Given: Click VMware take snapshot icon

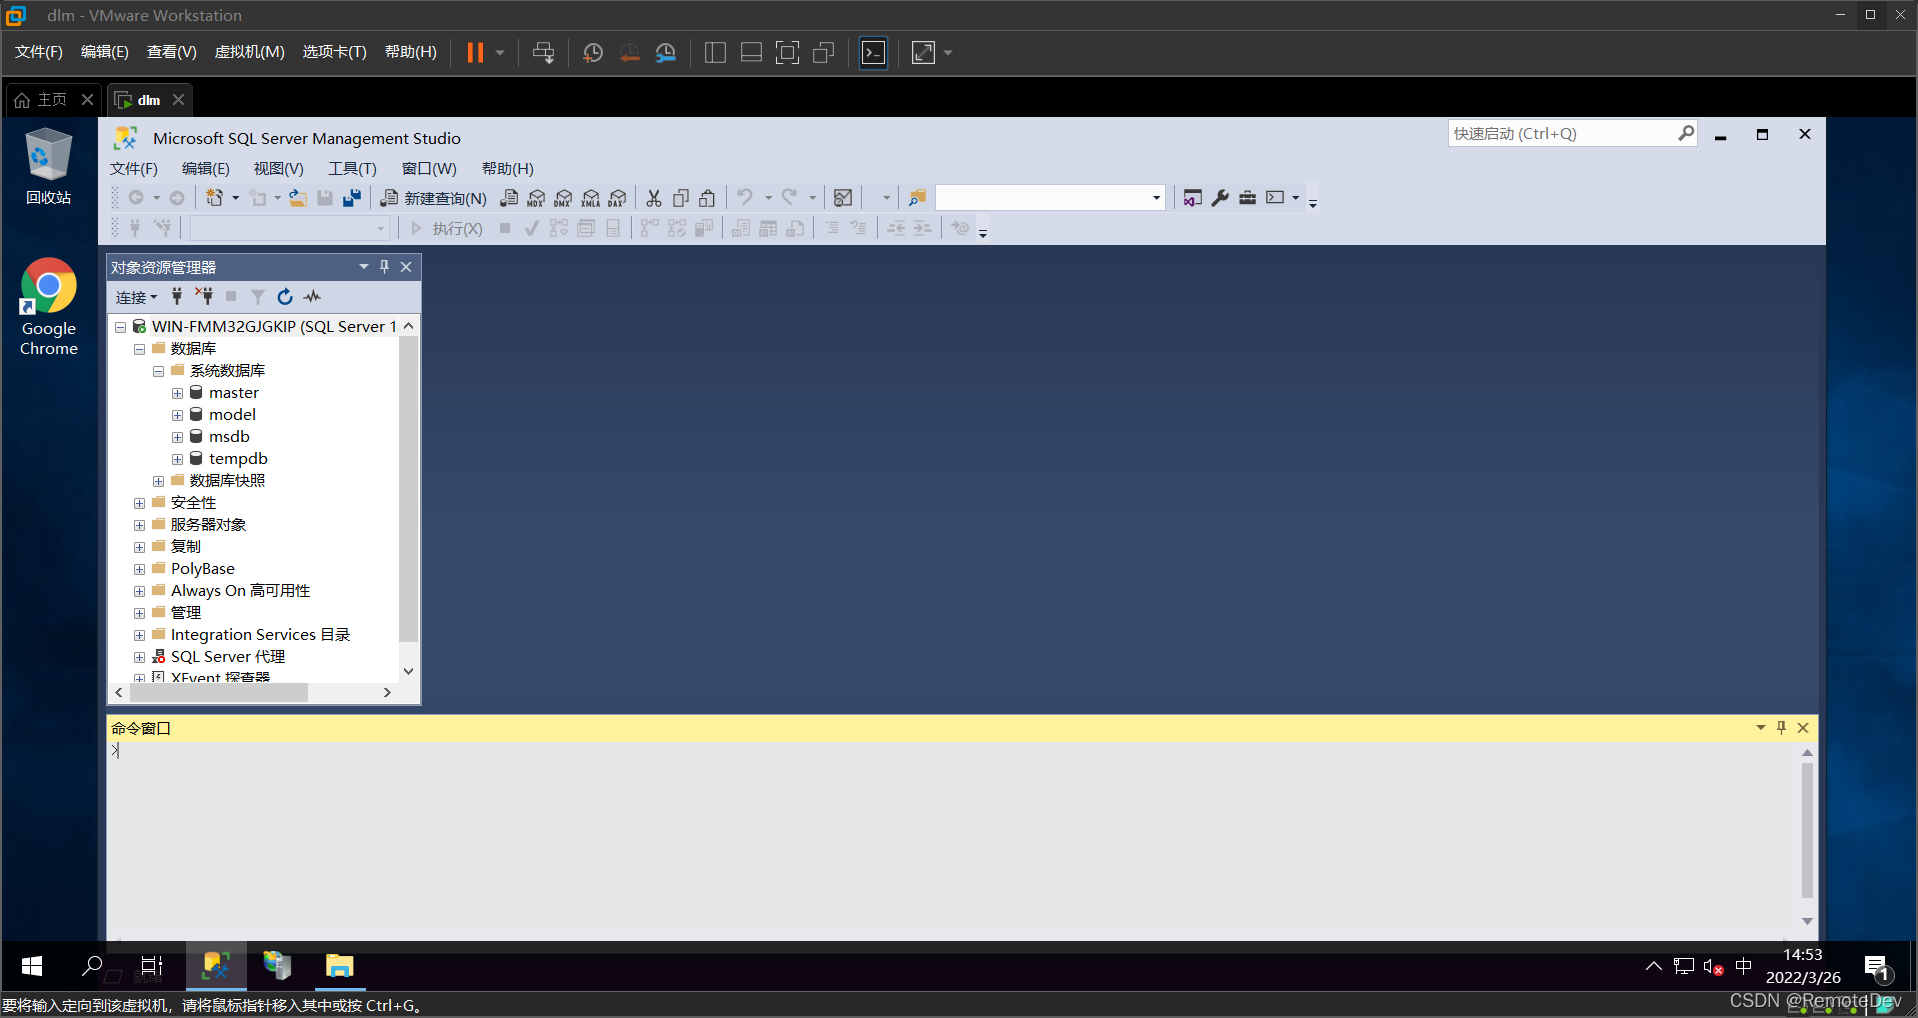Looking at the screenshot, I should pos(593,52).
